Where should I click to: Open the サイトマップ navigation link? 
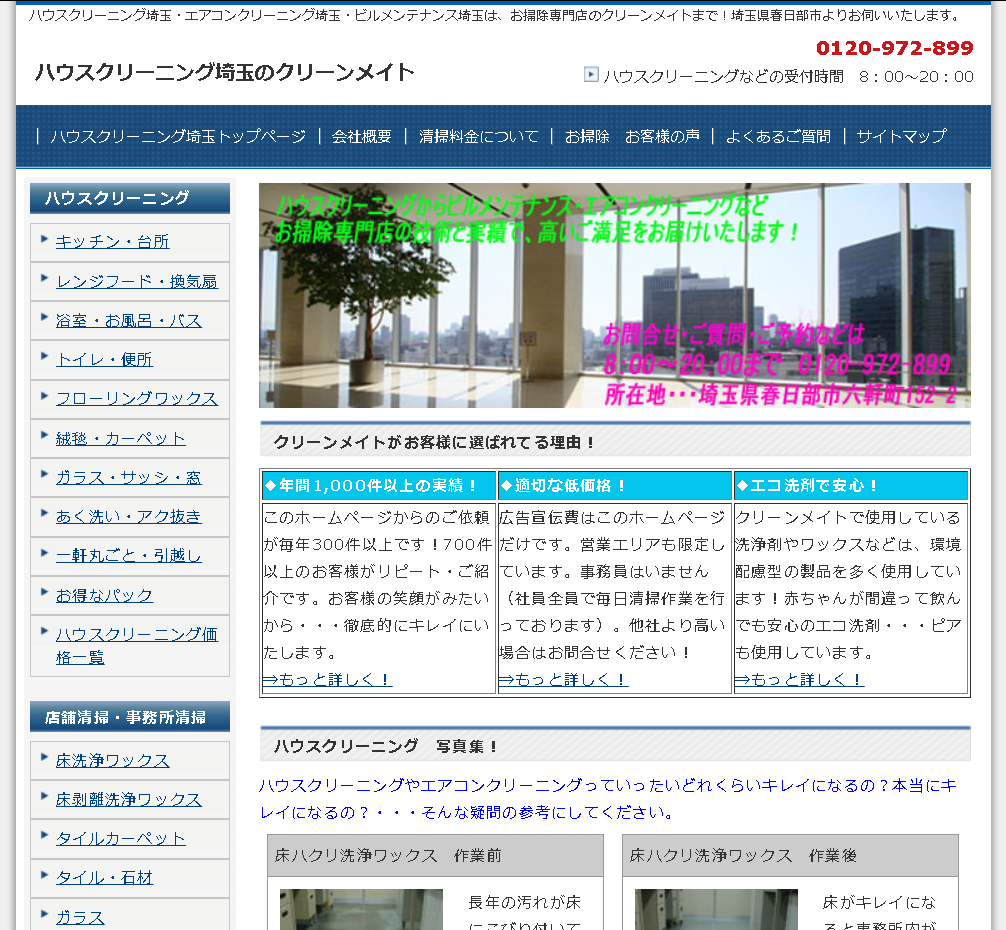click(901, 136)
